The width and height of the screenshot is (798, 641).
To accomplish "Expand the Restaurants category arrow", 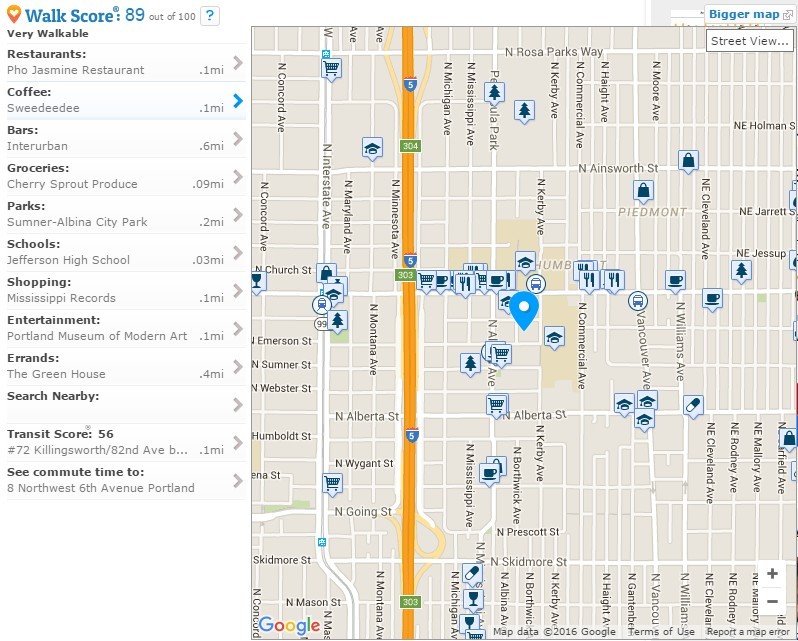I will (237, 63).
